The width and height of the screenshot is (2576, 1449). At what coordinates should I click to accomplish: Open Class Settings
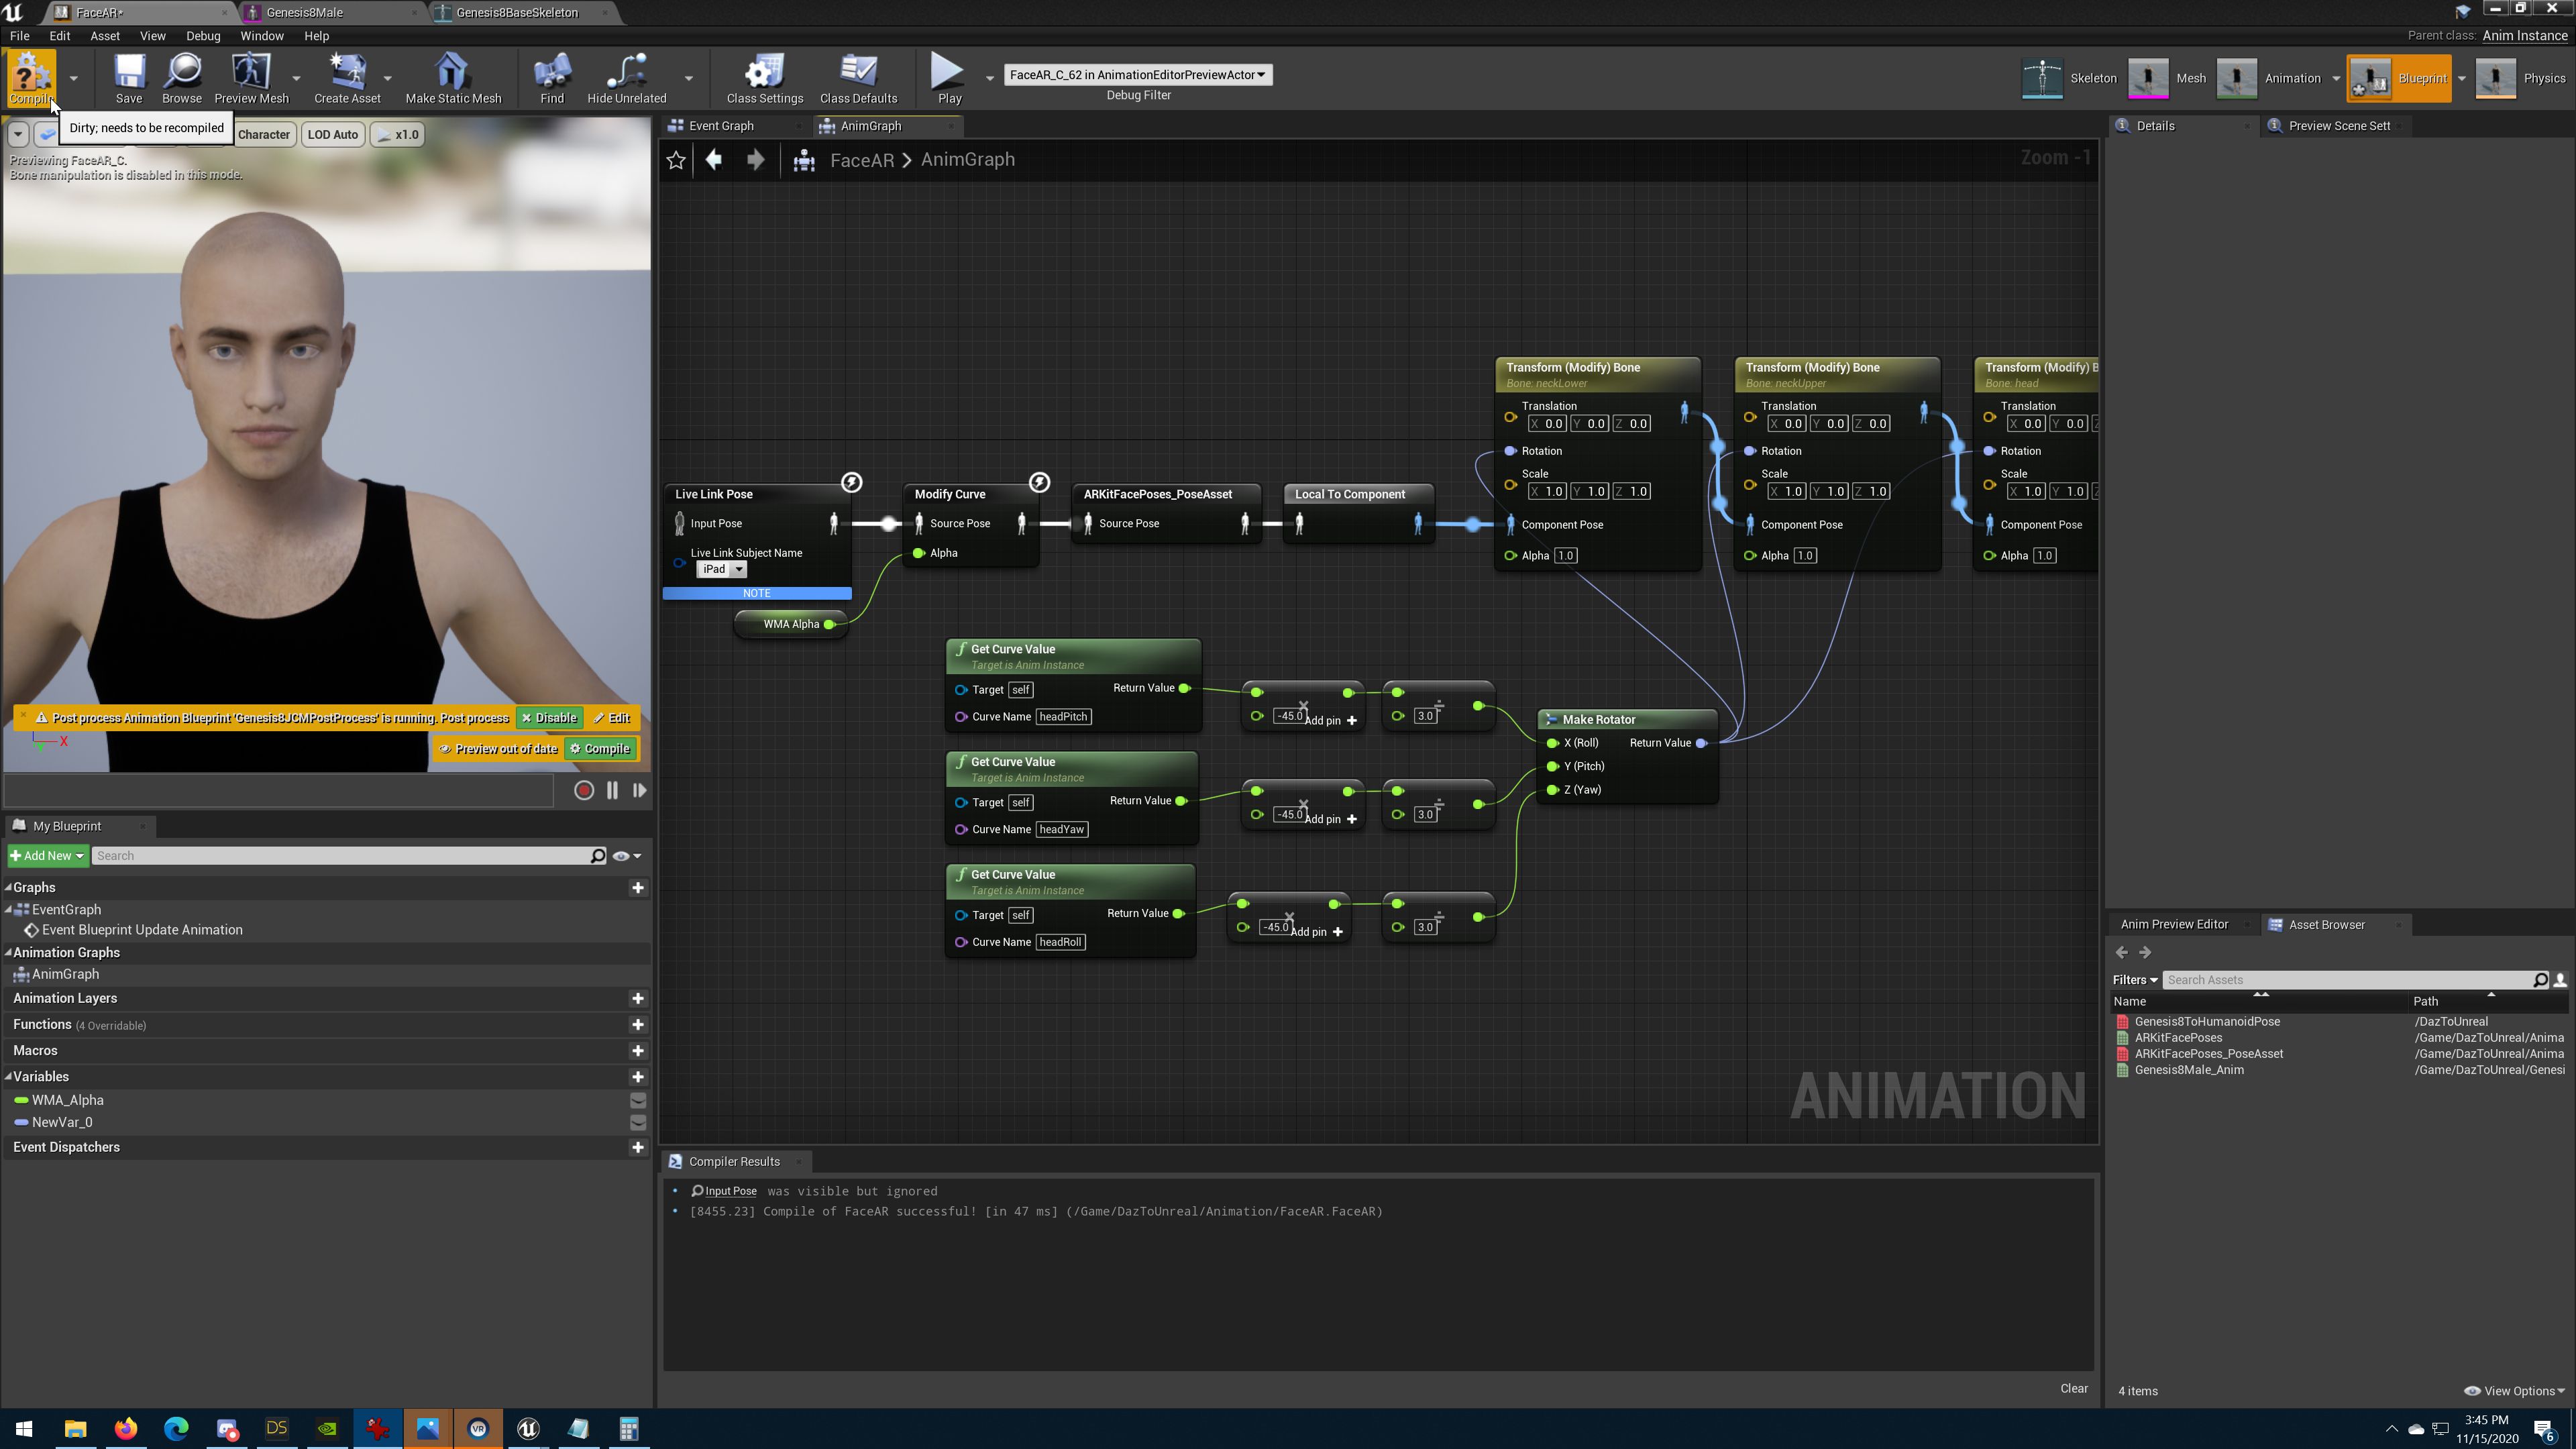pos(765,78)
